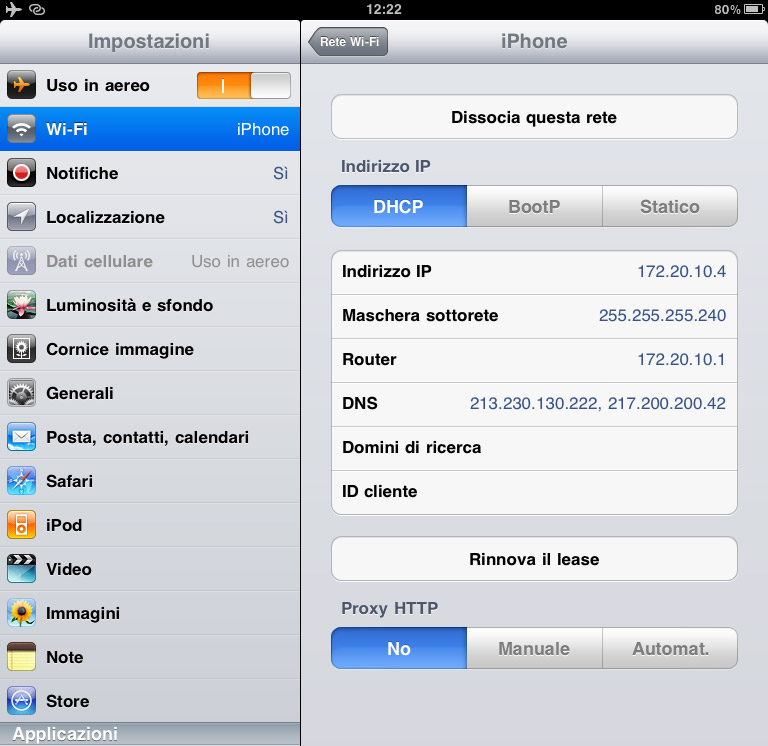The width and height of the screenshot is (768, 746).
Task: Tap the Wi-Fi signal icon
Action: pyautogui.click(x=21, y=129)
